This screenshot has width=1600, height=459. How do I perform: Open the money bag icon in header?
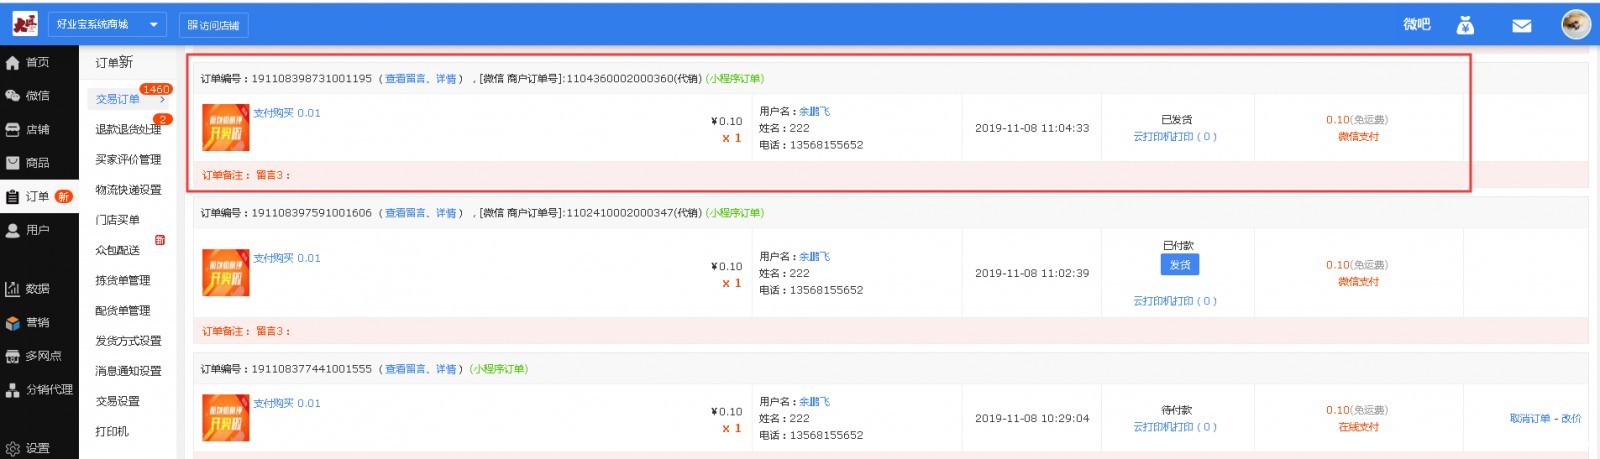[x=1465, y=25]
